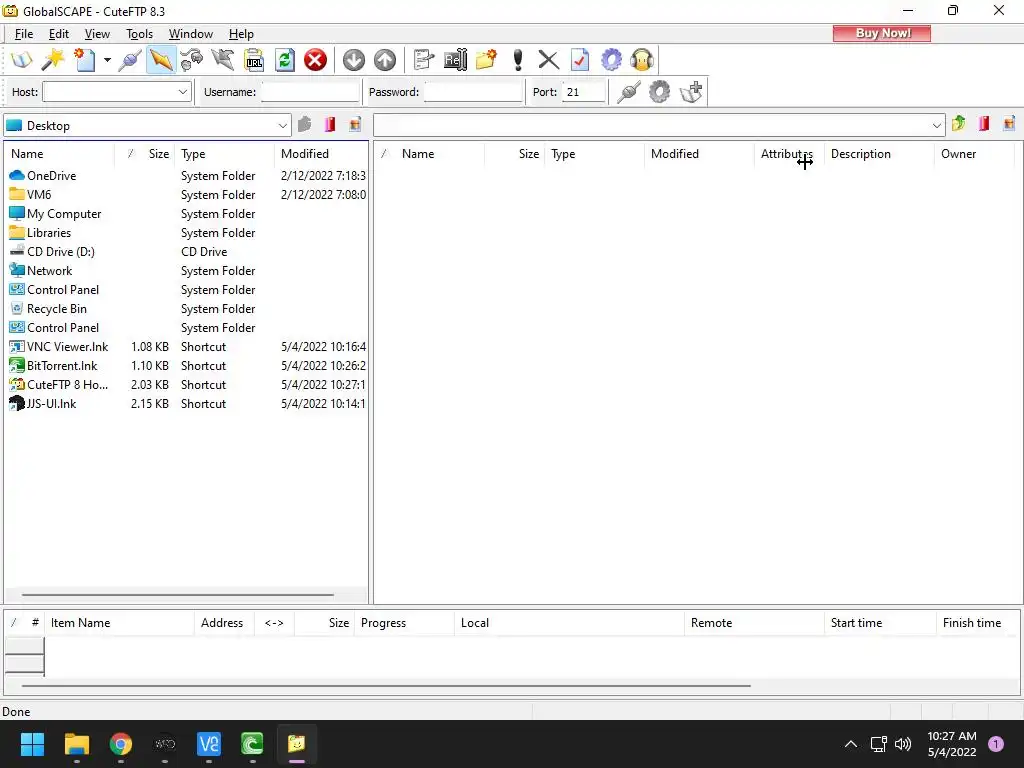Click the disconnected plugs icon in the toolbar
Screen dimensions: 1024x768
pyautogui.click(x=192, y=60)
